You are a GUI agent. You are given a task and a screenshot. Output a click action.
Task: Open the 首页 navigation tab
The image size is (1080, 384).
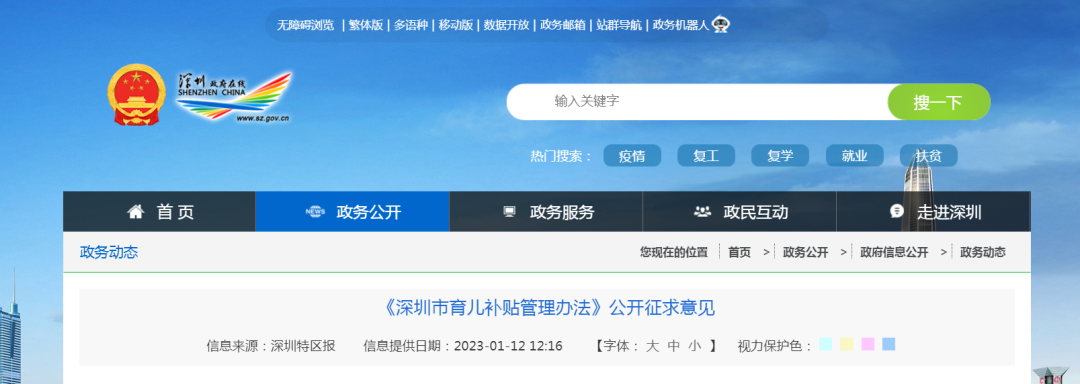coord(159,211)
